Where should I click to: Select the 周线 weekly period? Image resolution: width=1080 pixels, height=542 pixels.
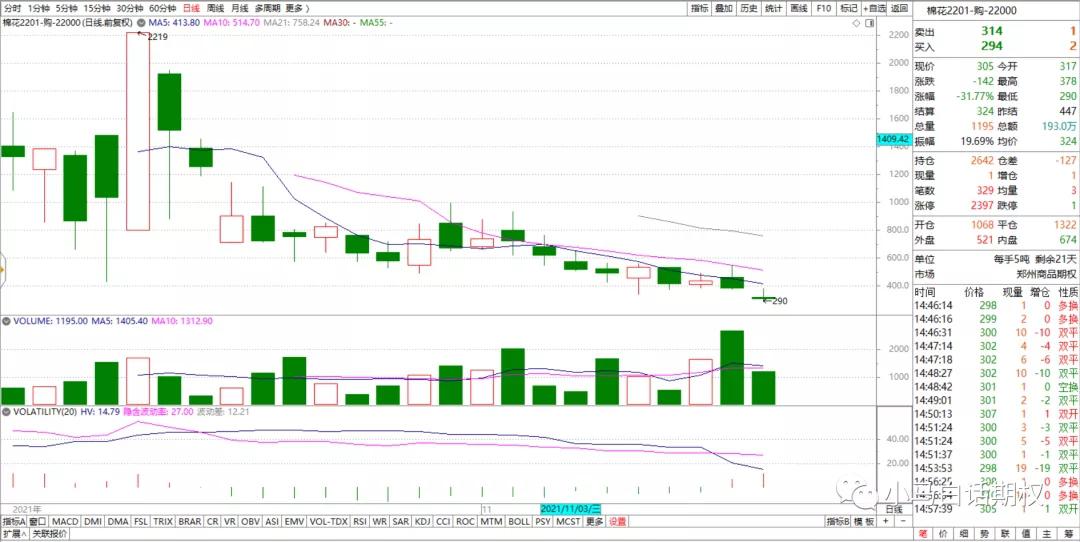pyautogui.click(x=214, y=8)
